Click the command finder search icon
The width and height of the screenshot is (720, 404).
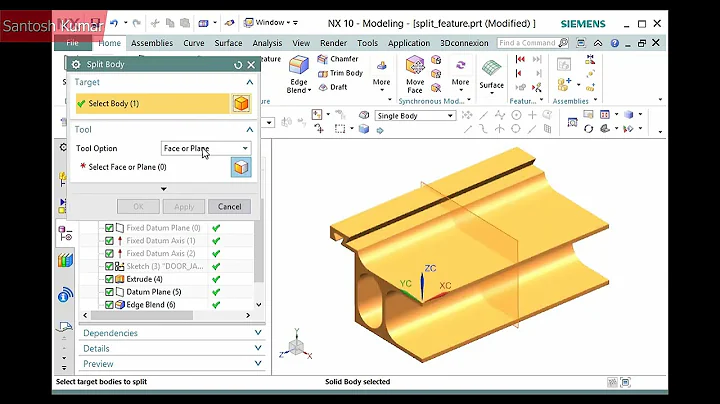pyautogui.click(x=563, y=43)
